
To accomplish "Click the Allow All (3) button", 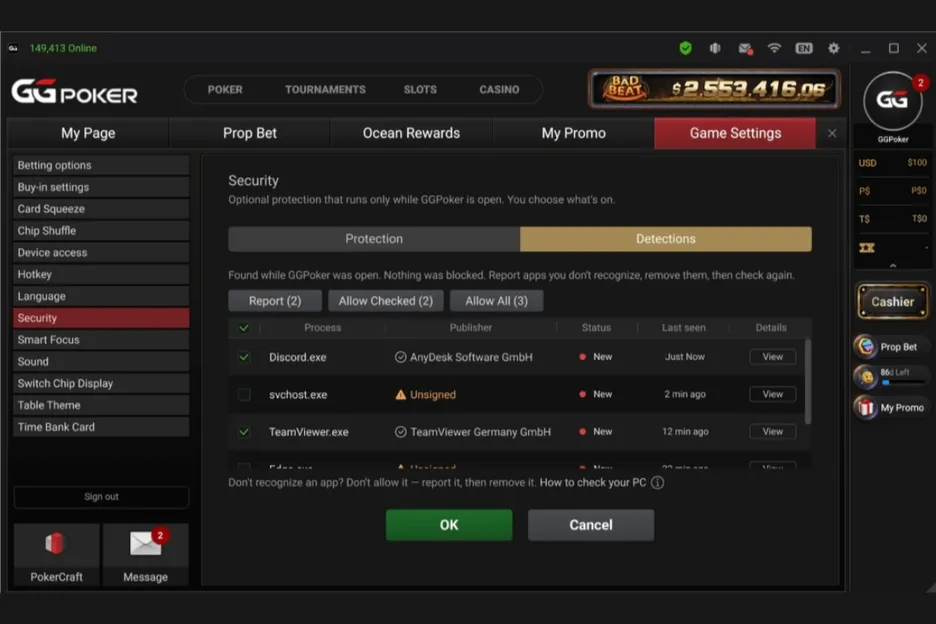I will click(x=497, y=301).
